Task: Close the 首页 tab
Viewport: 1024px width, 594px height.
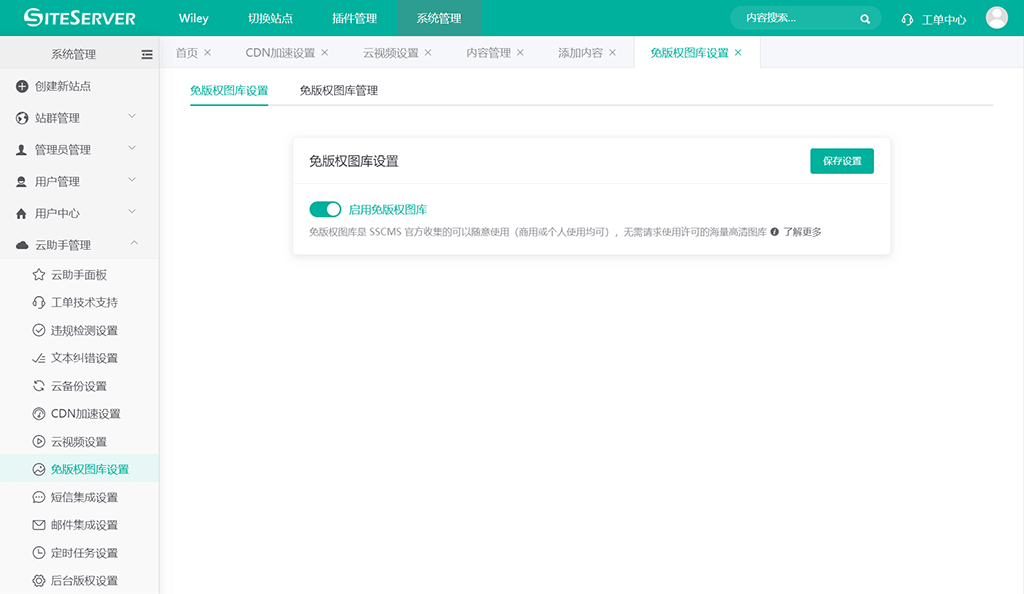Action: tap(208, 53)
